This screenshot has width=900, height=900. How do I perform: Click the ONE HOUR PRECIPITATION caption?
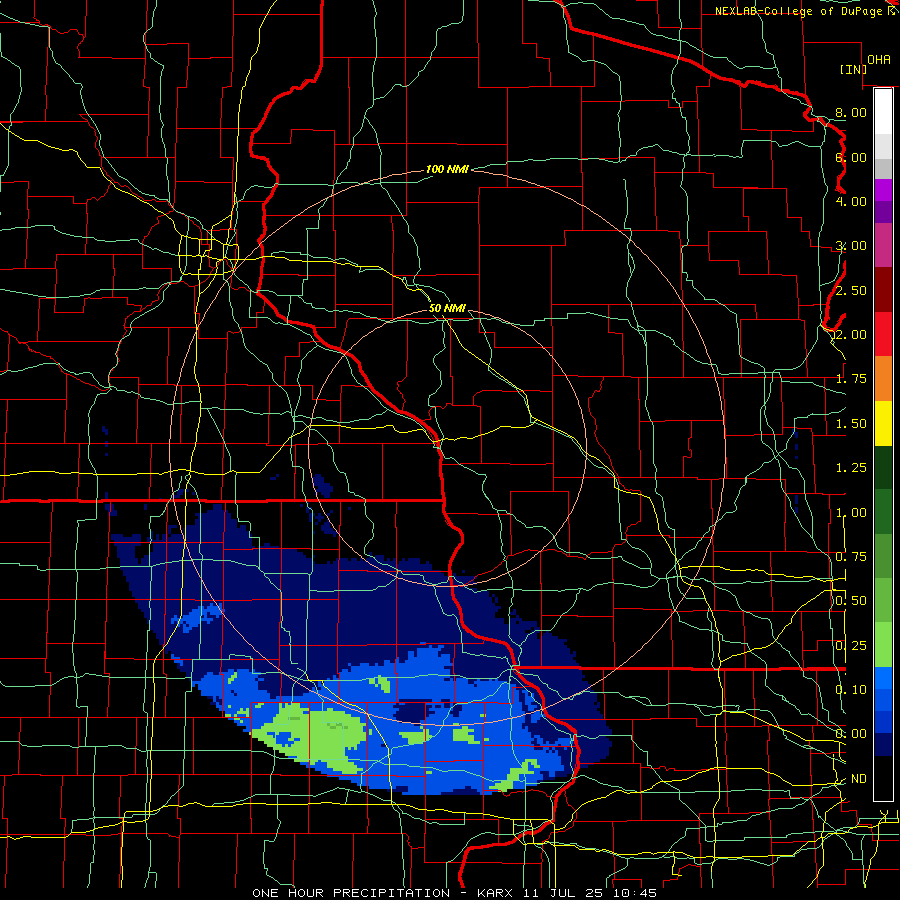coord(351,893)
